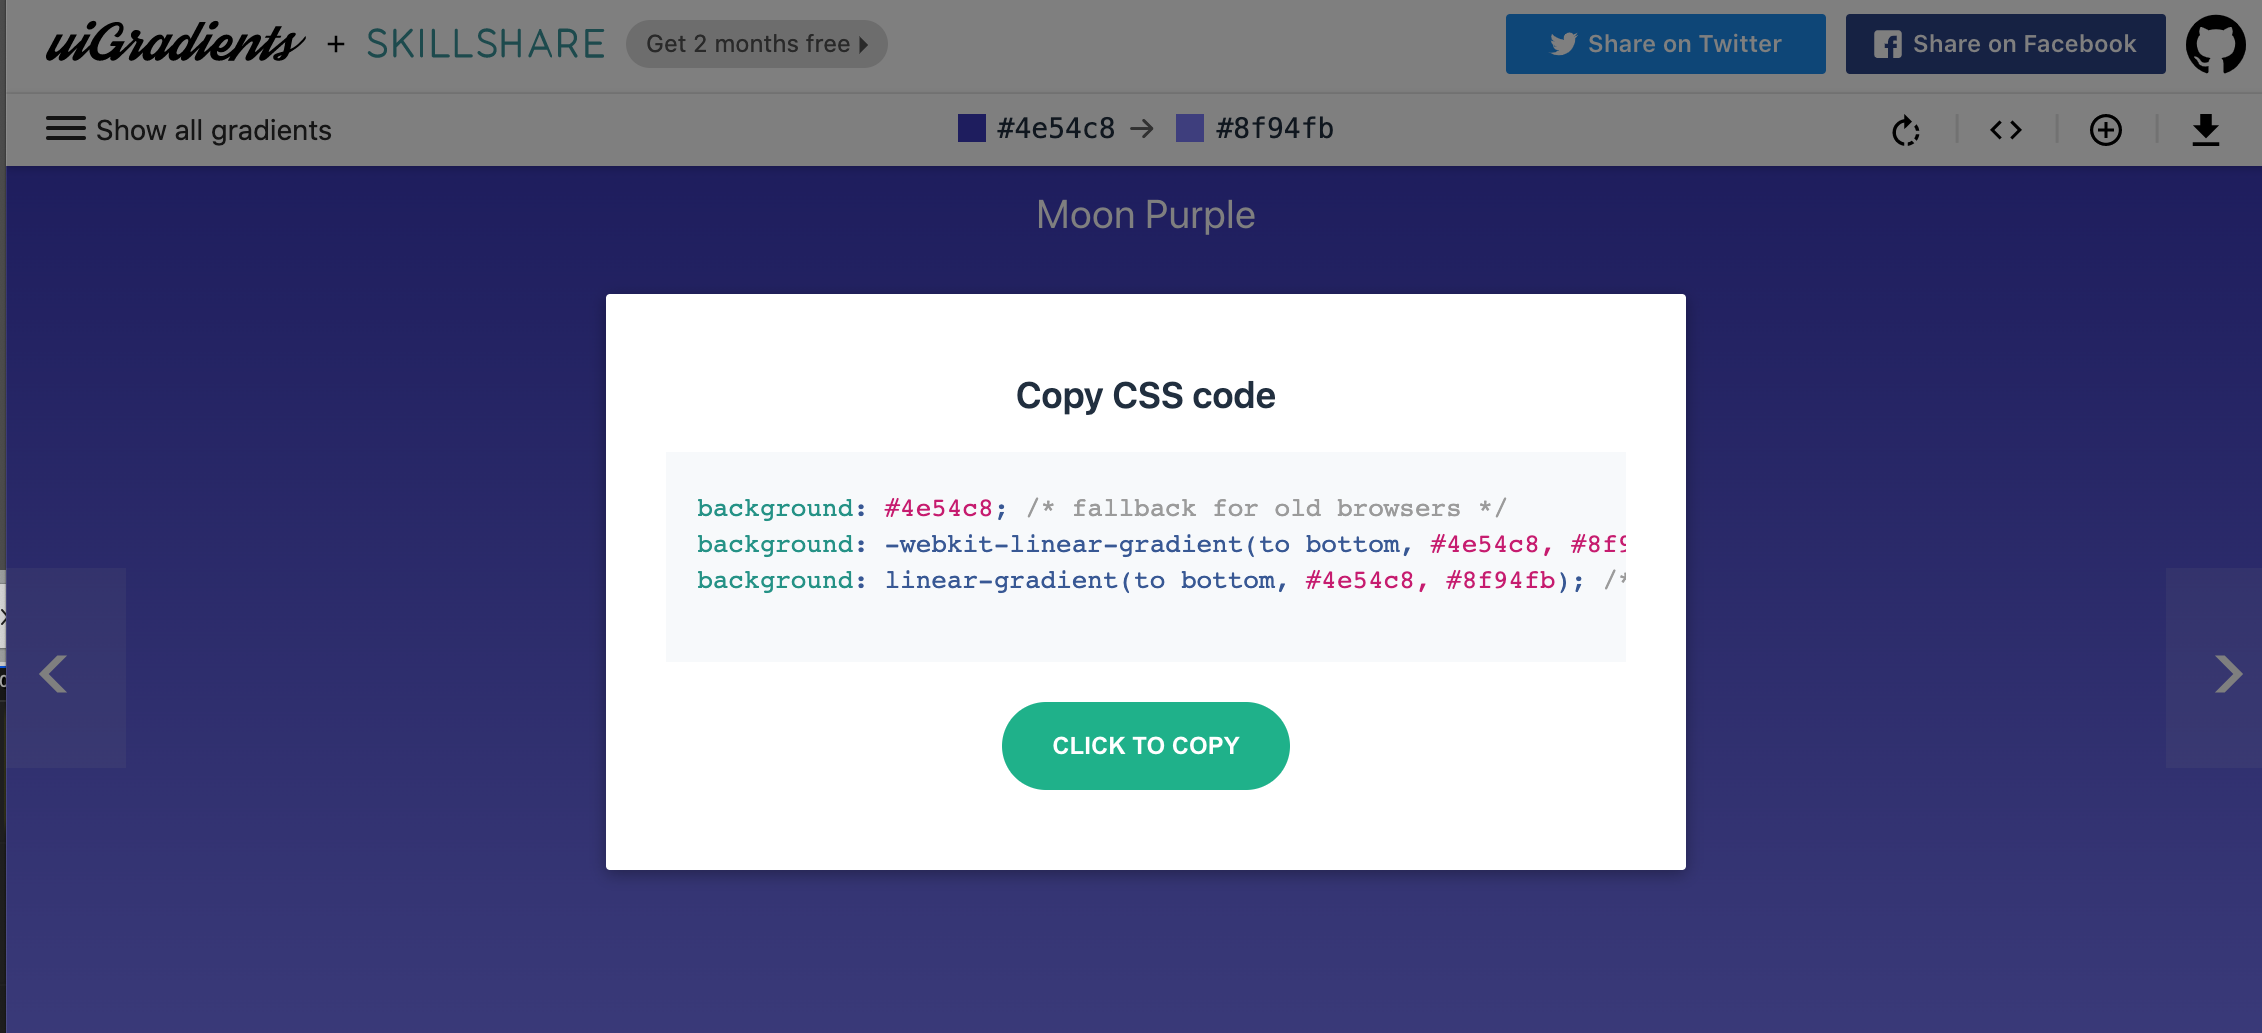Click the rotate gradient direction icon
Viewport: 2262px width, 1033px height.
[x=1906, y=130]
